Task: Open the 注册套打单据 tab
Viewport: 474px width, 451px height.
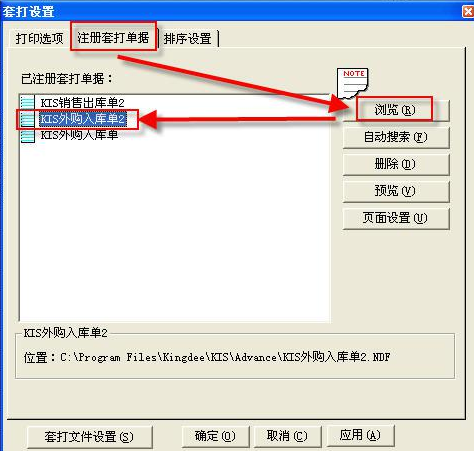Action: 113,37
